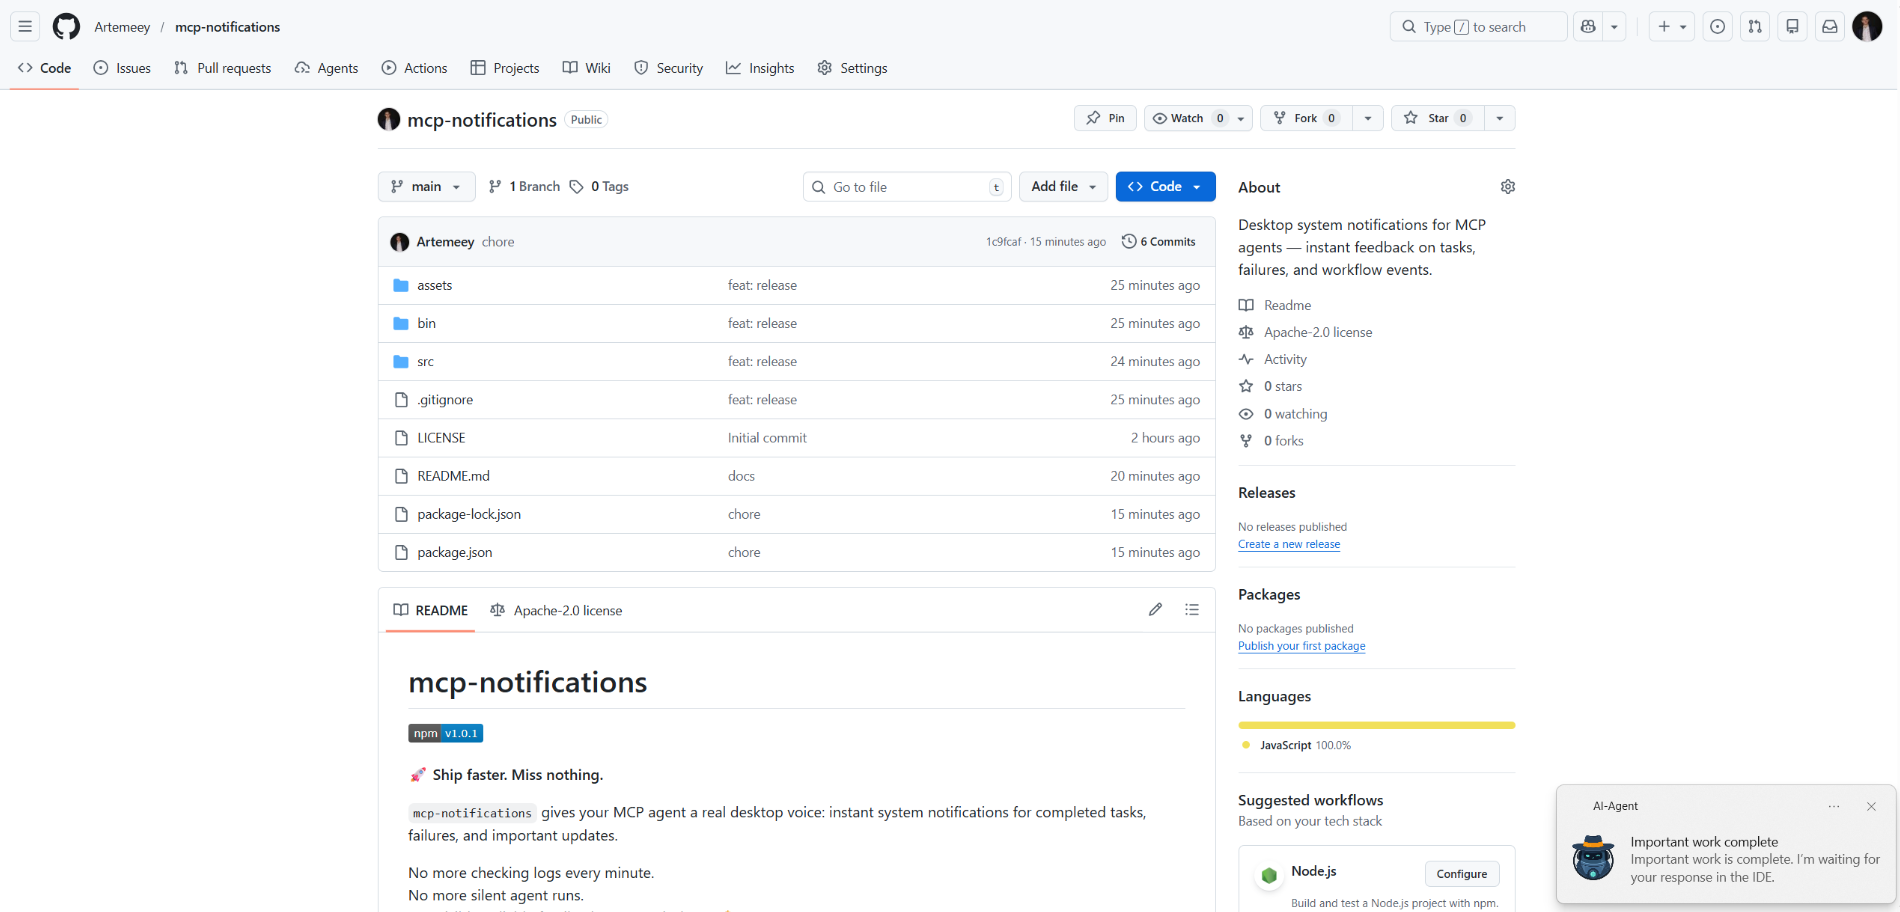Star the repository

(x=1437, y=118)
